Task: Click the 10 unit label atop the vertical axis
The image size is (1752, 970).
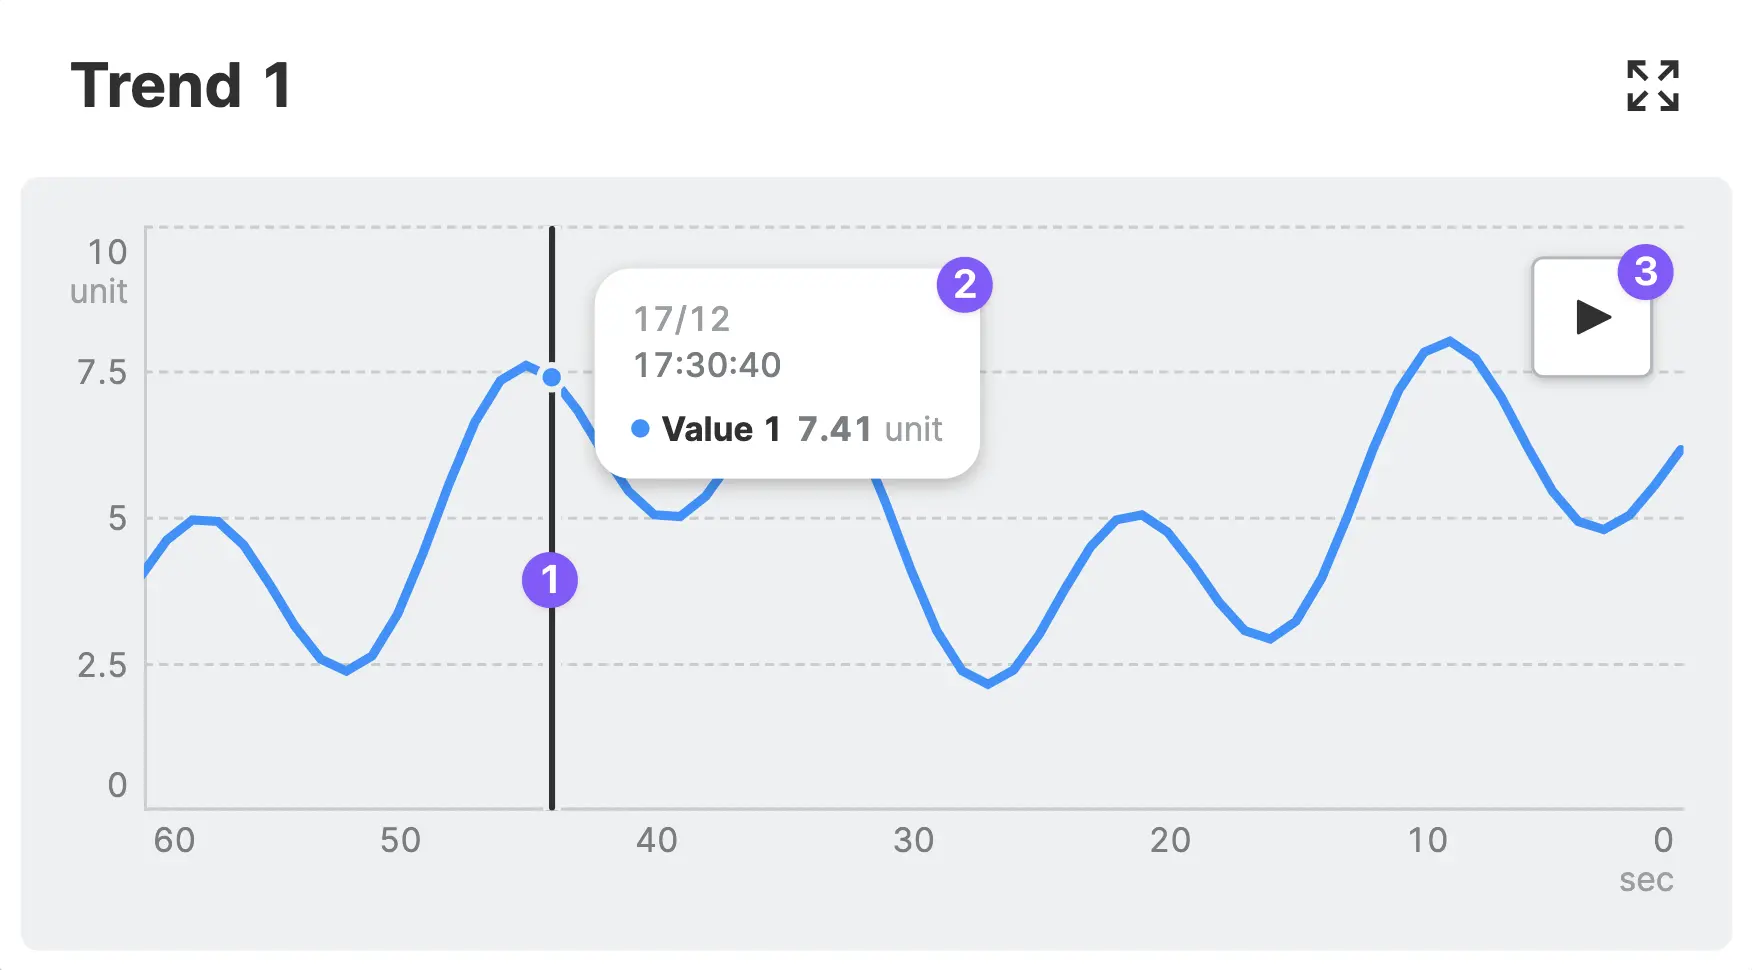Action: coord(100,270)
